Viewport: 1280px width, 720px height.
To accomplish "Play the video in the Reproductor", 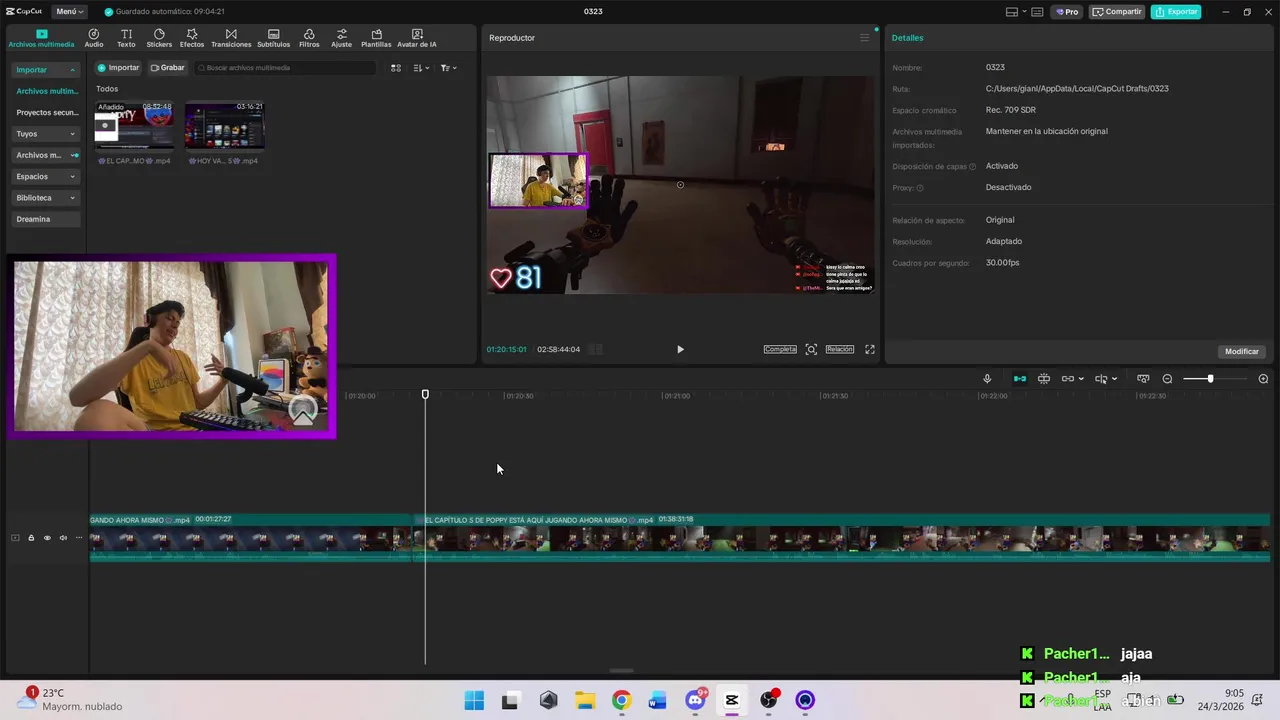I will pos(680,349).
